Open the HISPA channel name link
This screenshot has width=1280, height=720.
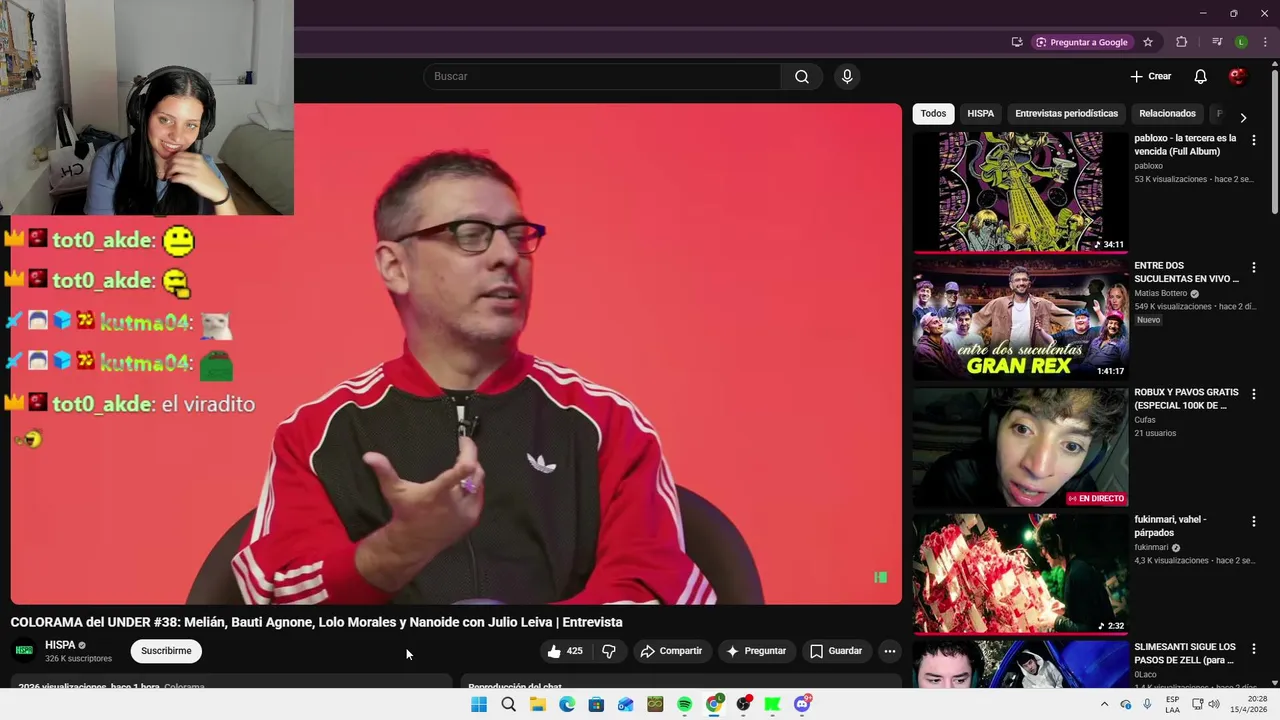pos(60,645)
